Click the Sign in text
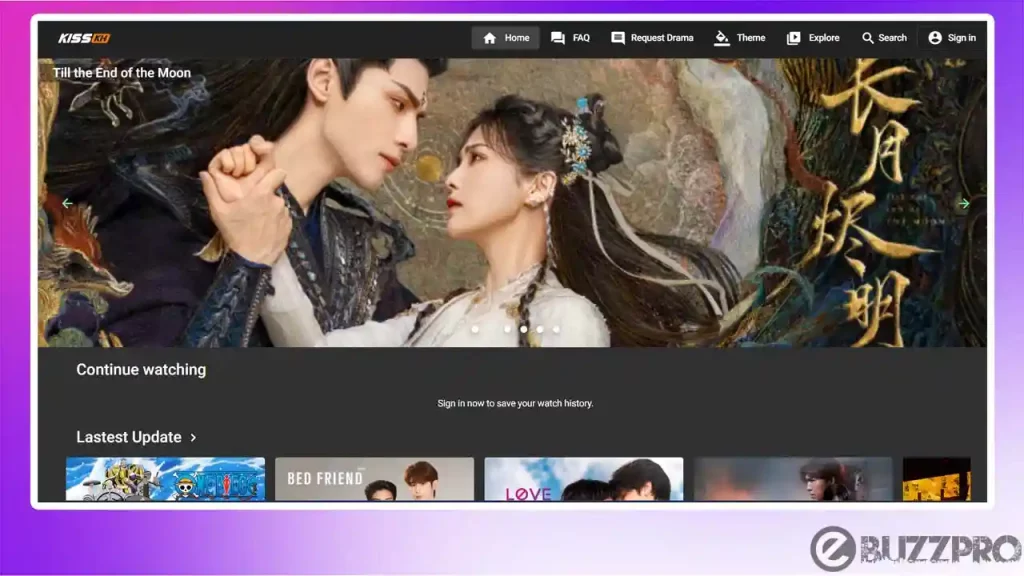Viewport: 1024px width, 576px height. (x=961, y=38)
